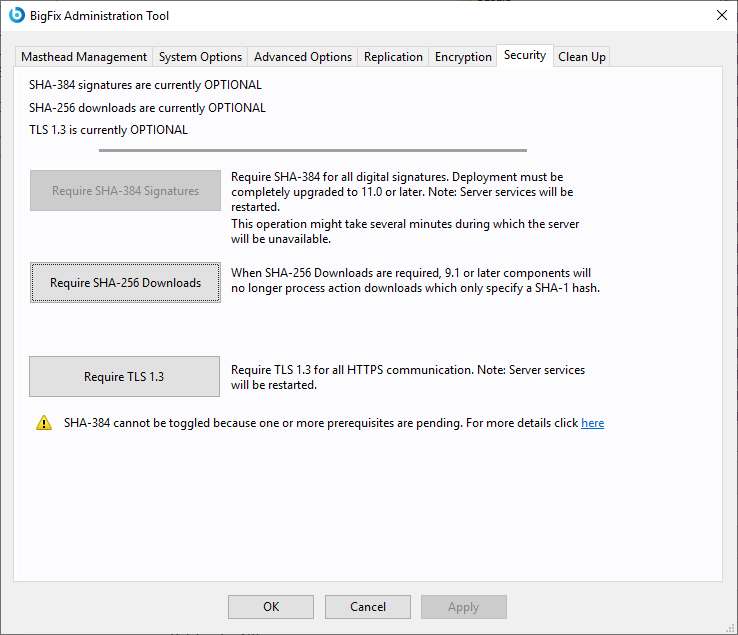The height and width of the screenshot is (635, 738).
Task: Click the yellow warning triangle icon
Action: point(44,423)
